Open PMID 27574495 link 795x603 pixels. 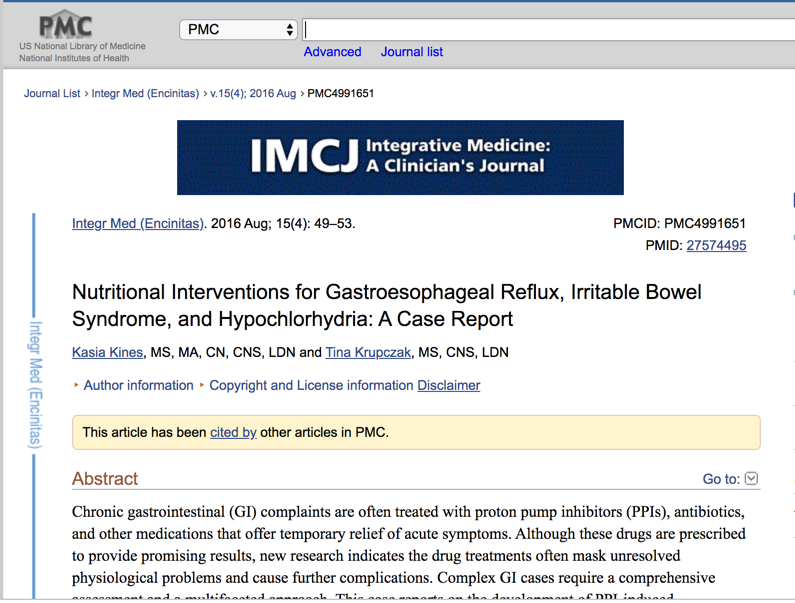[x=716, y=245]
